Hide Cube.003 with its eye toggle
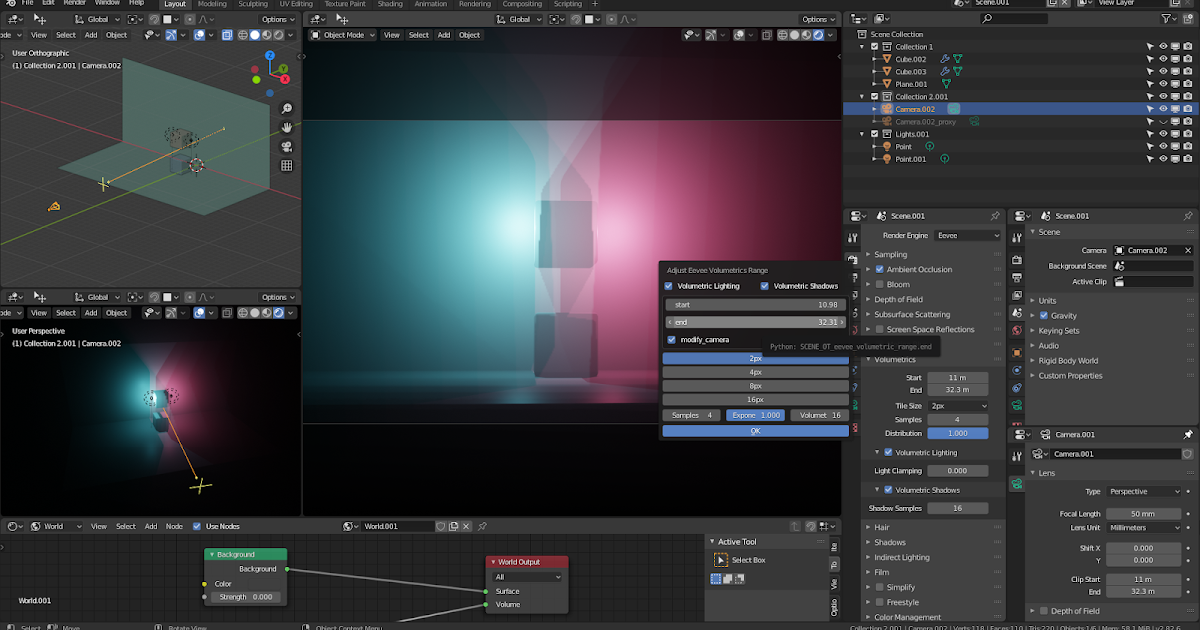 [1163, 71]
